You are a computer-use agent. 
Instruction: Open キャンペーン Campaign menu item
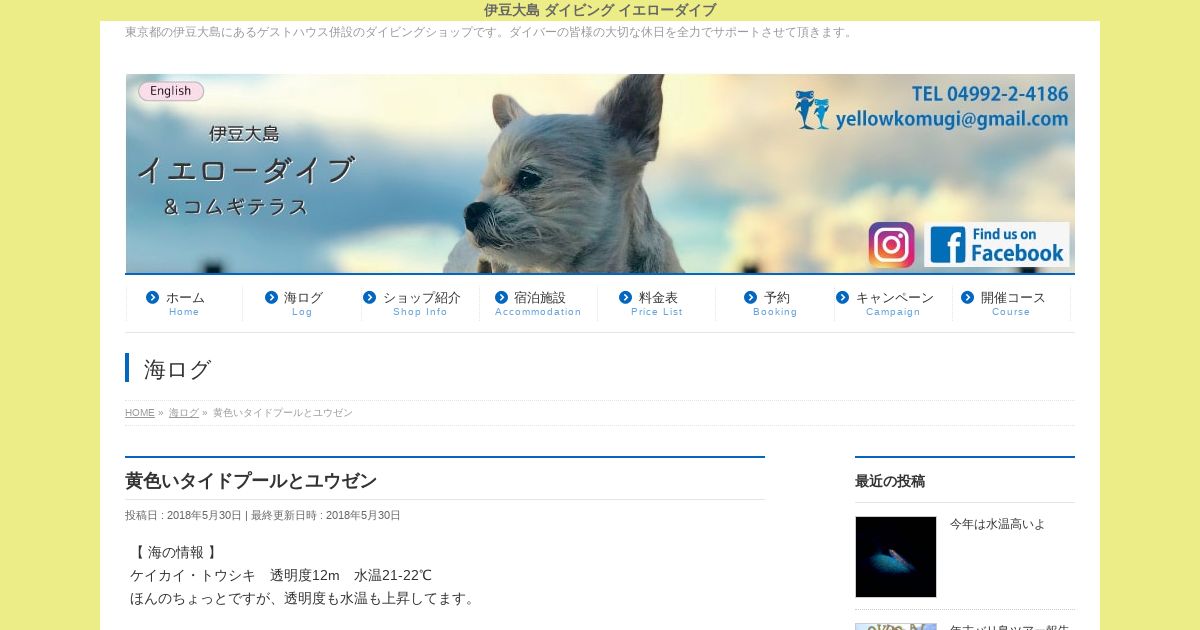(893, 304)
